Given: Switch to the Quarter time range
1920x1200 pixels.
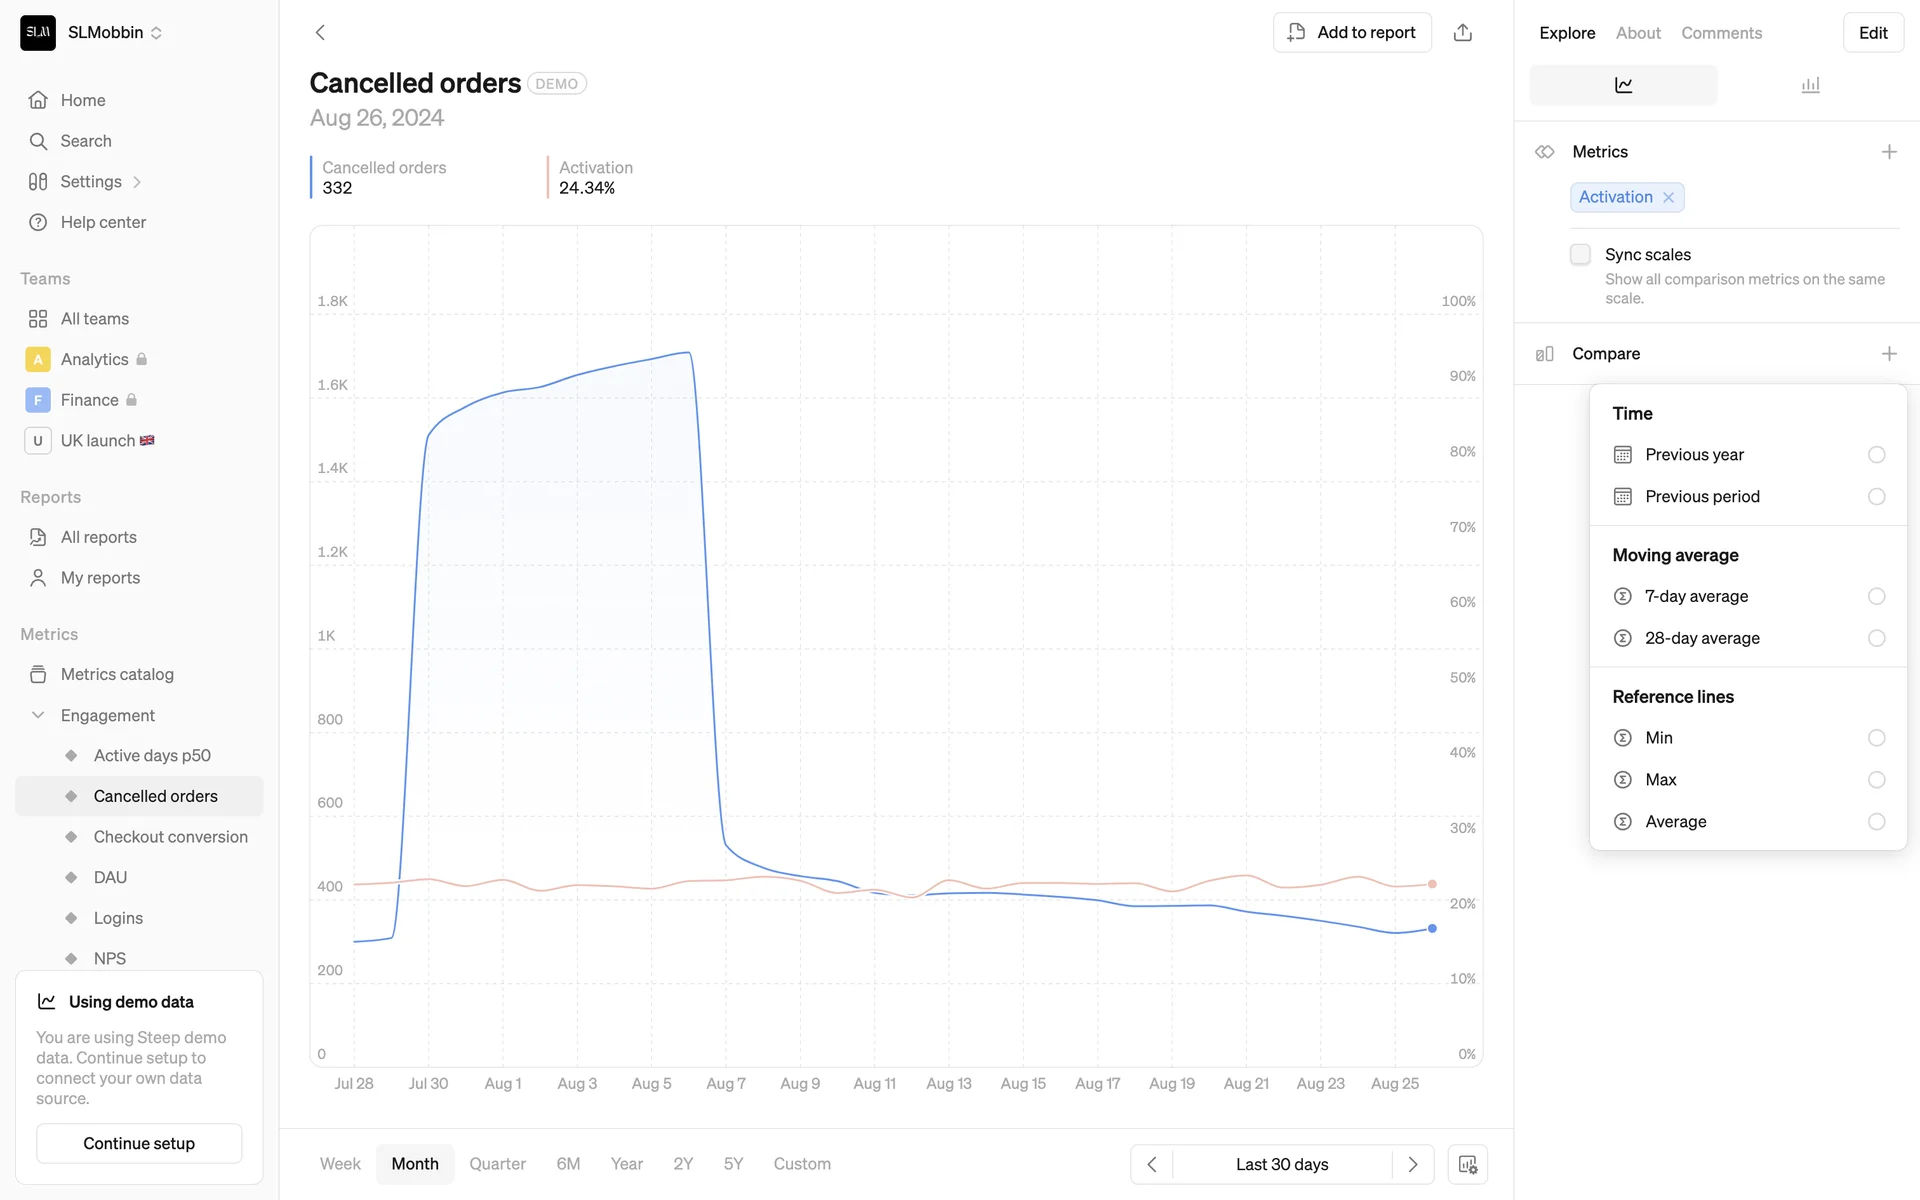Looking at the screenshot, I should pyautogui.click(x=497, y=1164).
